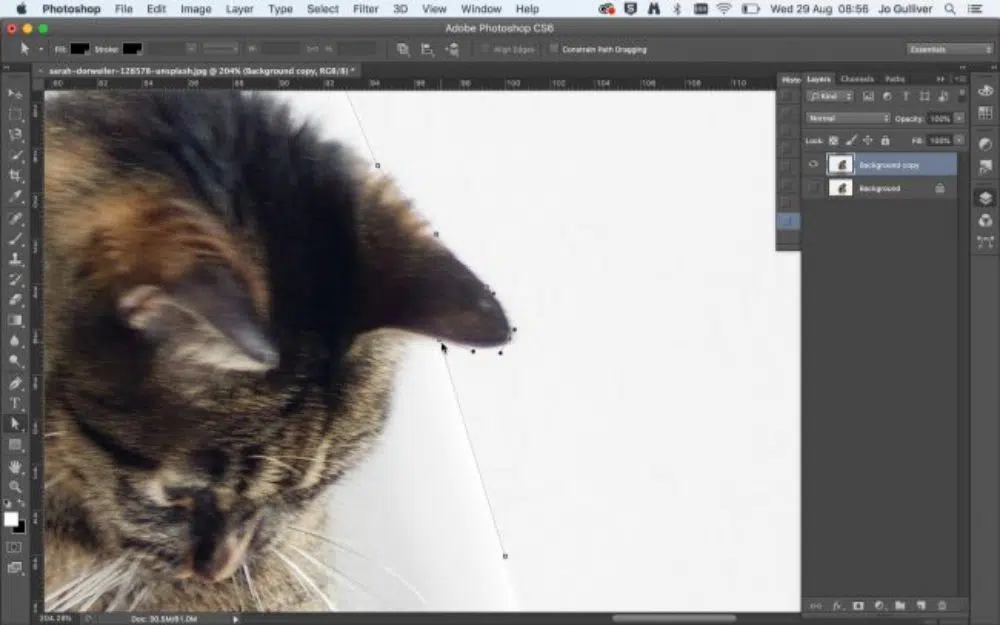Pick the Eyedropper tool
This screenshot has height=625, width=1000.
coord(15,197)
